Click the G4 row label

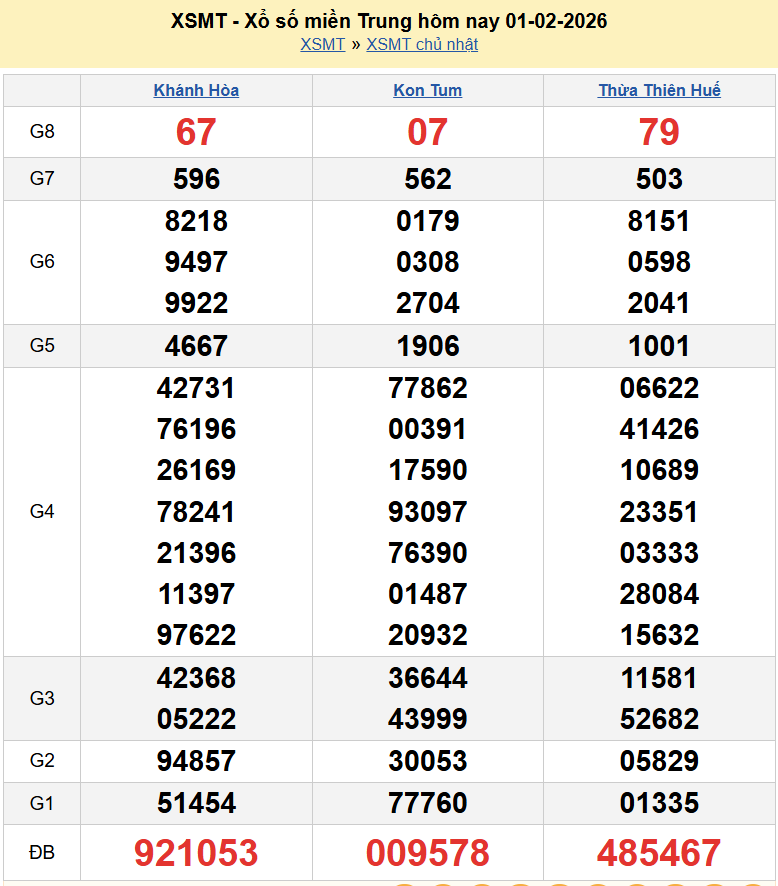tap(42, 511)
